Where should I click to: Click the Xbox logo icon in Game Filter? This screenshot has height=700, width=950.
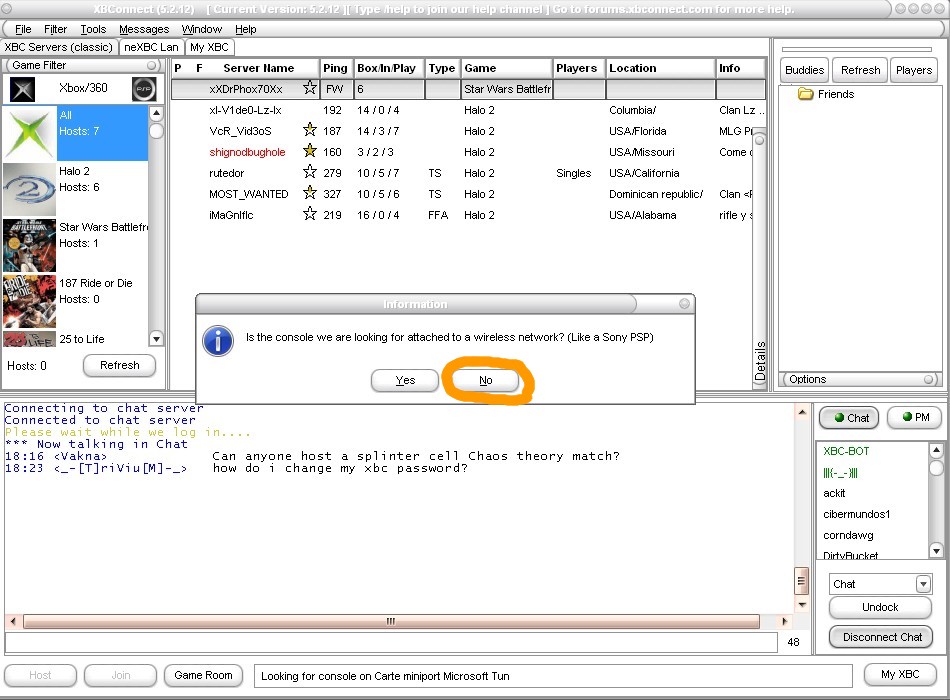coord(22,90)
